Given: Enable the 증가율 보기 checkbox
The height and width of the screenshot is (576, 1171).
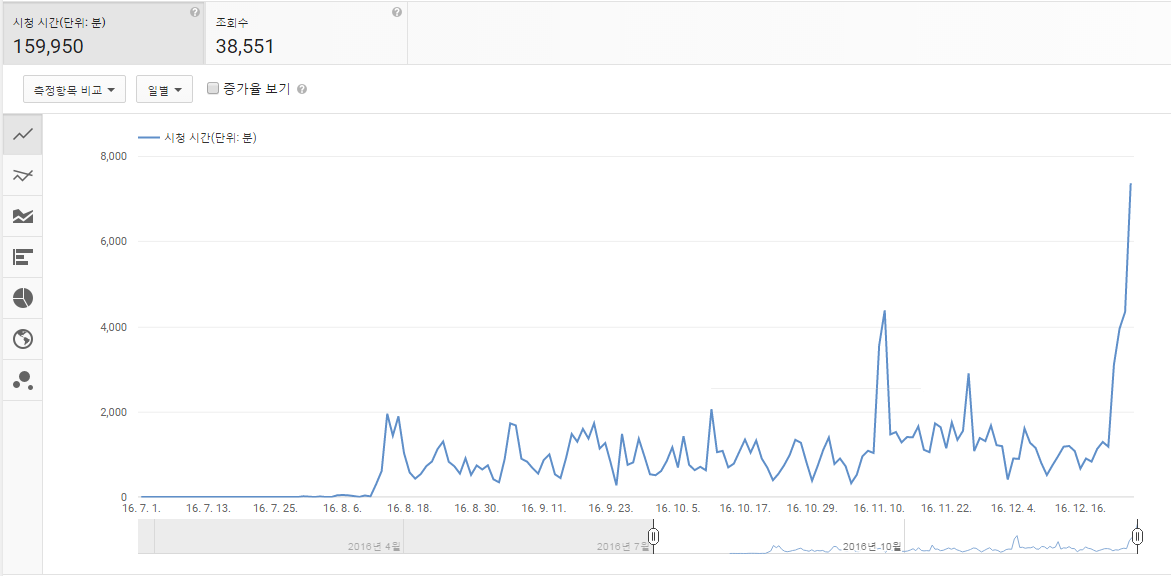Looking at the screenshot, I should [x=213, y=88].
